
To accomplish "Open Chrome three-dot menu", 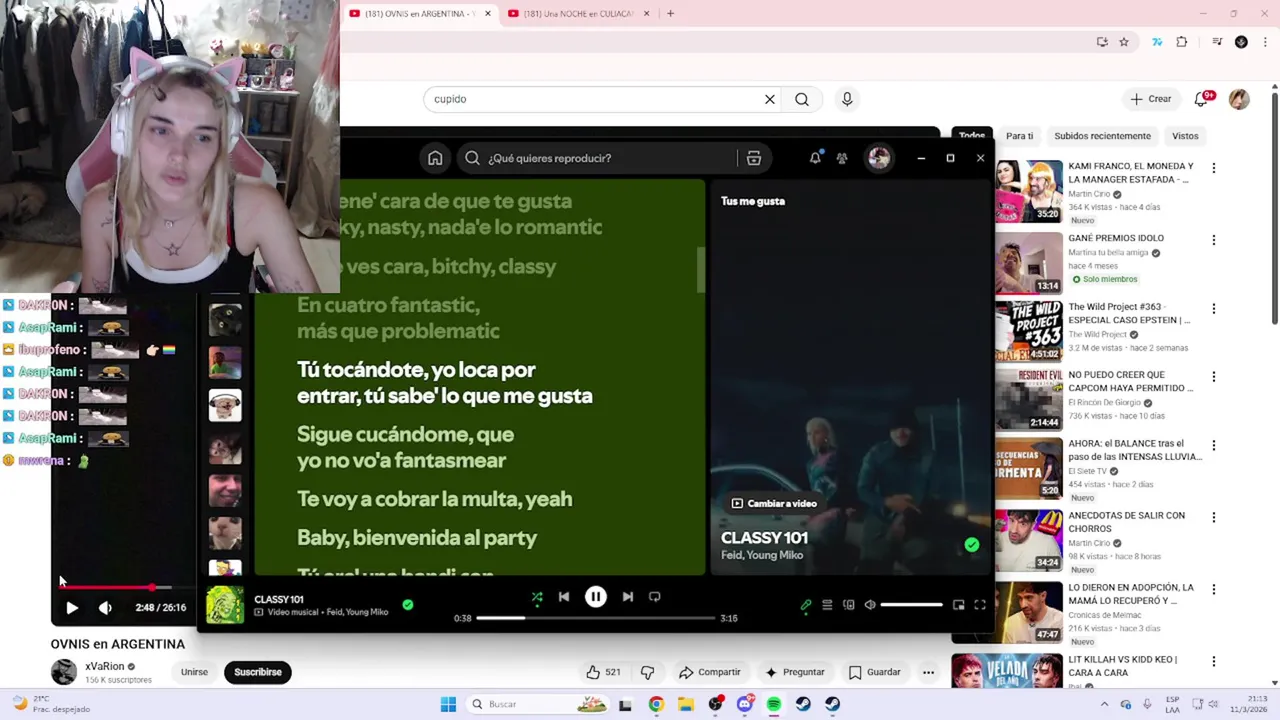I will (x=1264, y=42).
